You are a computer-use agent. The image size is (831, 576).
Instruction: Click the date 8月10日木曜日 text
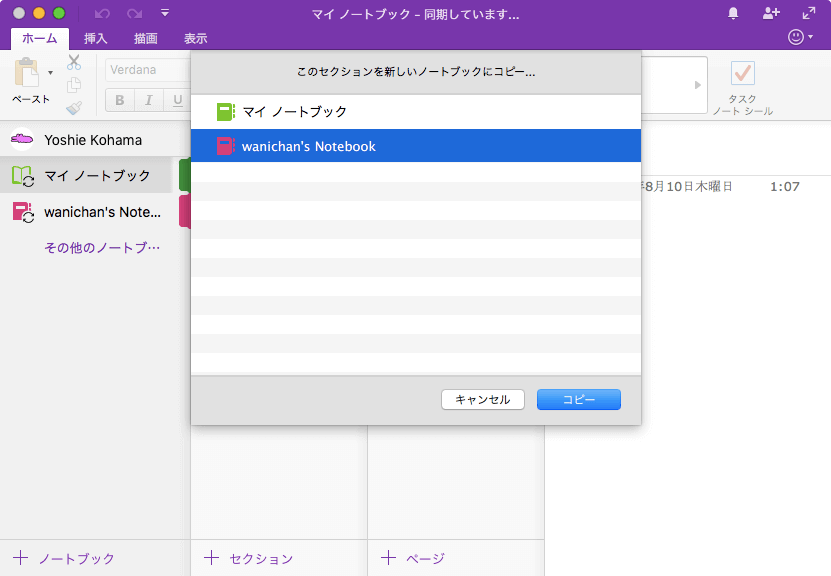pos(687,187)
